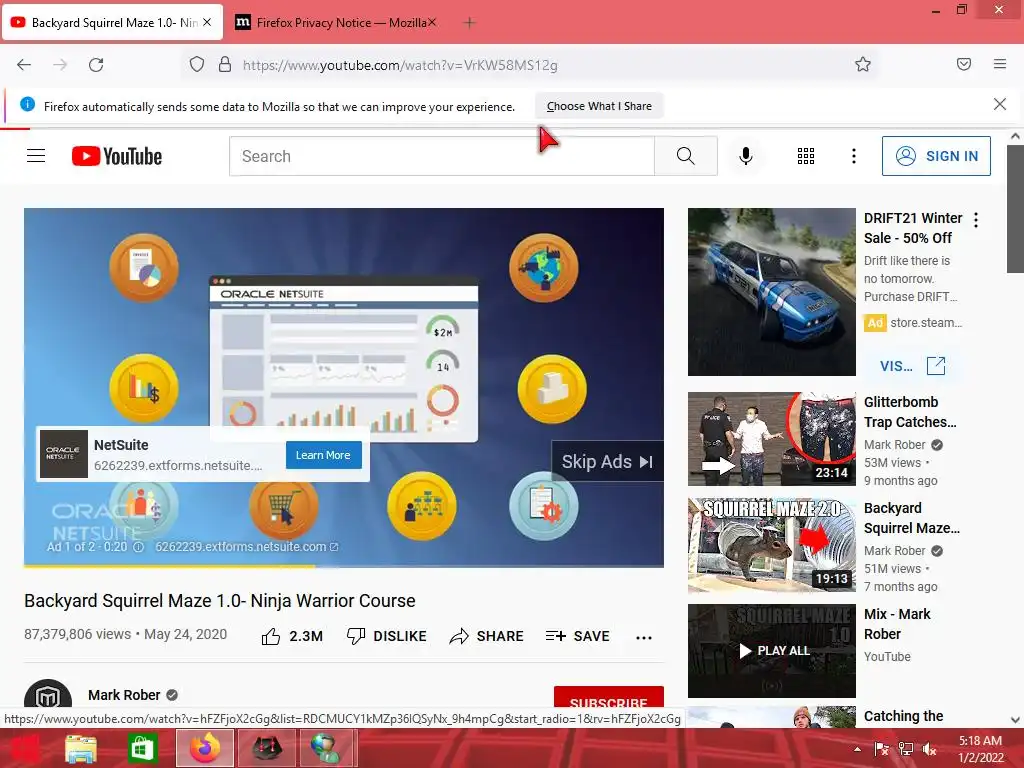This screenshot has width=1024, height=768.
Task: Open network icon in system tray
Action: click(x=906, y=748)
